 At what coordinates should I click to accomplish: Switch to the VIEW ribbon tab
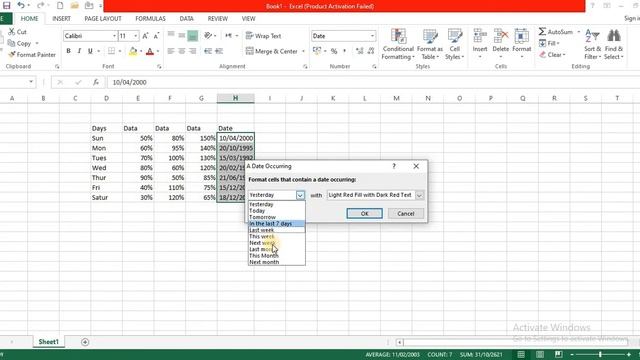click(x=248, y=19)
